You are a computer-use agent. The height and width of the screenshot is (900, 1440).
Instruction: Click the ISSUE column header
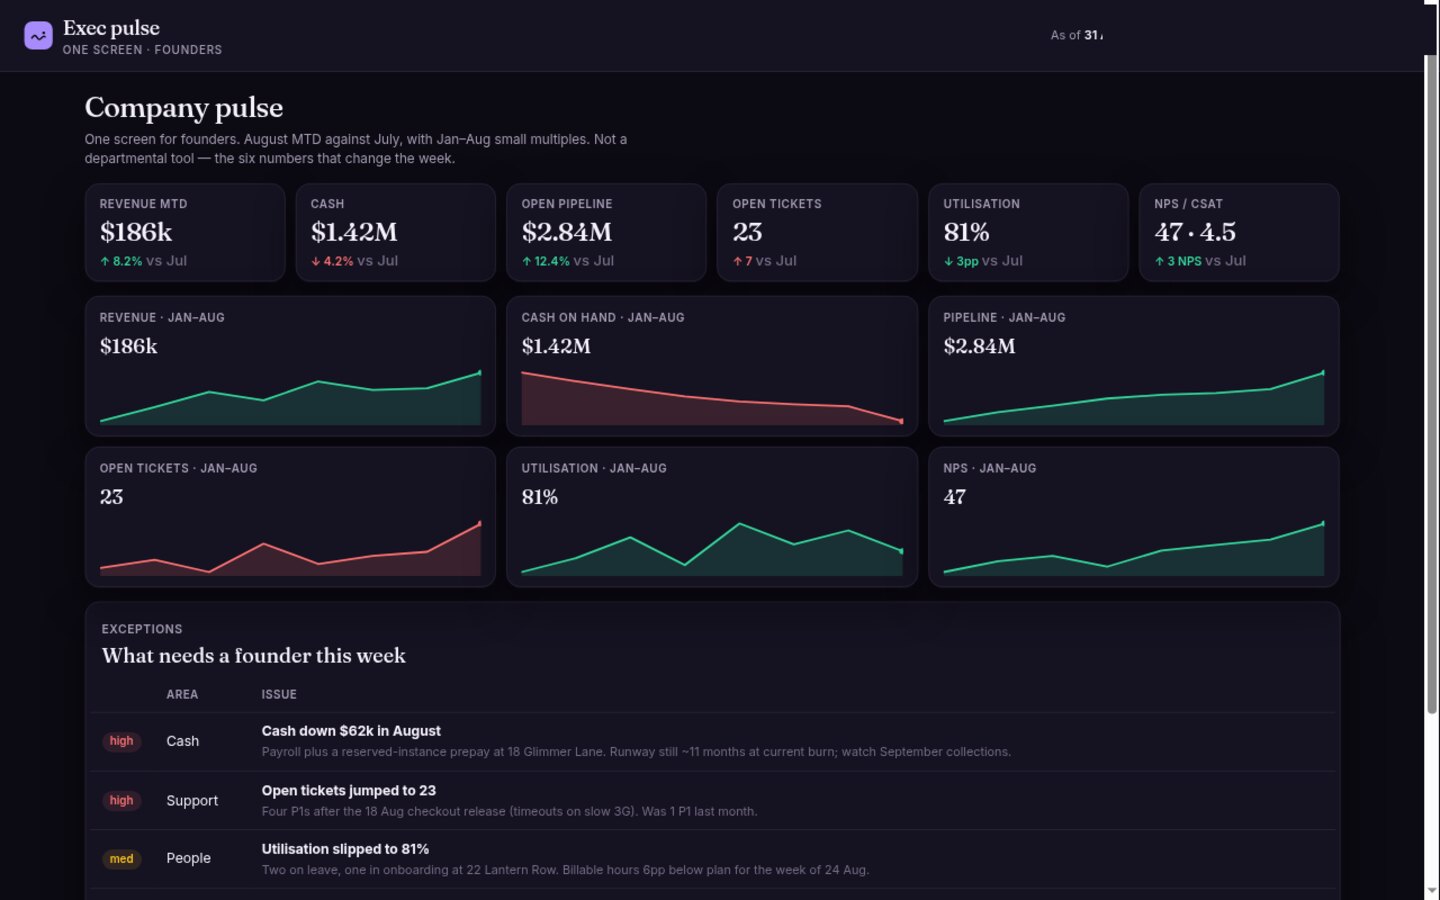(279, 694)
